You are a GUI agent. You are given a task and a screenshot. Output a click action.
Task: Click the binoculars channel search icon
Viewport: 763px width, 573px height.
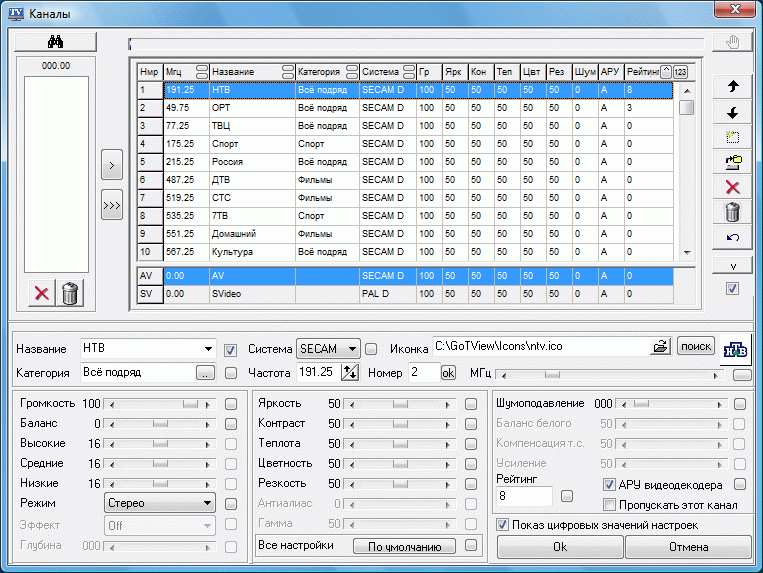tap(55, 42)
